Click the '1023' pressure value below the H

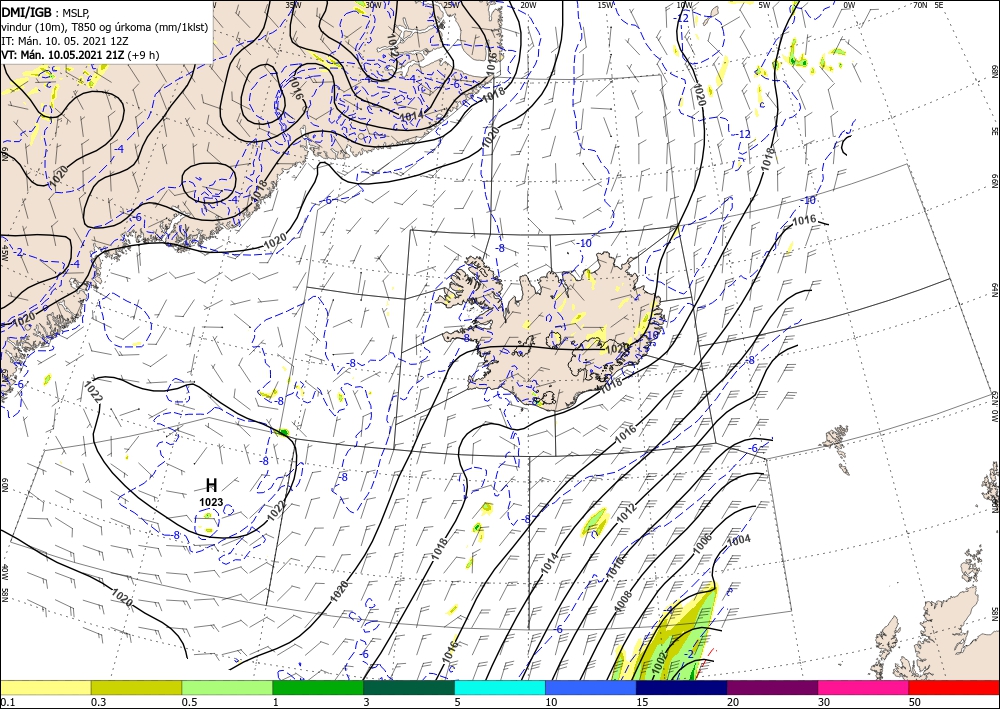pyautogui.click(x=211, y=502)
